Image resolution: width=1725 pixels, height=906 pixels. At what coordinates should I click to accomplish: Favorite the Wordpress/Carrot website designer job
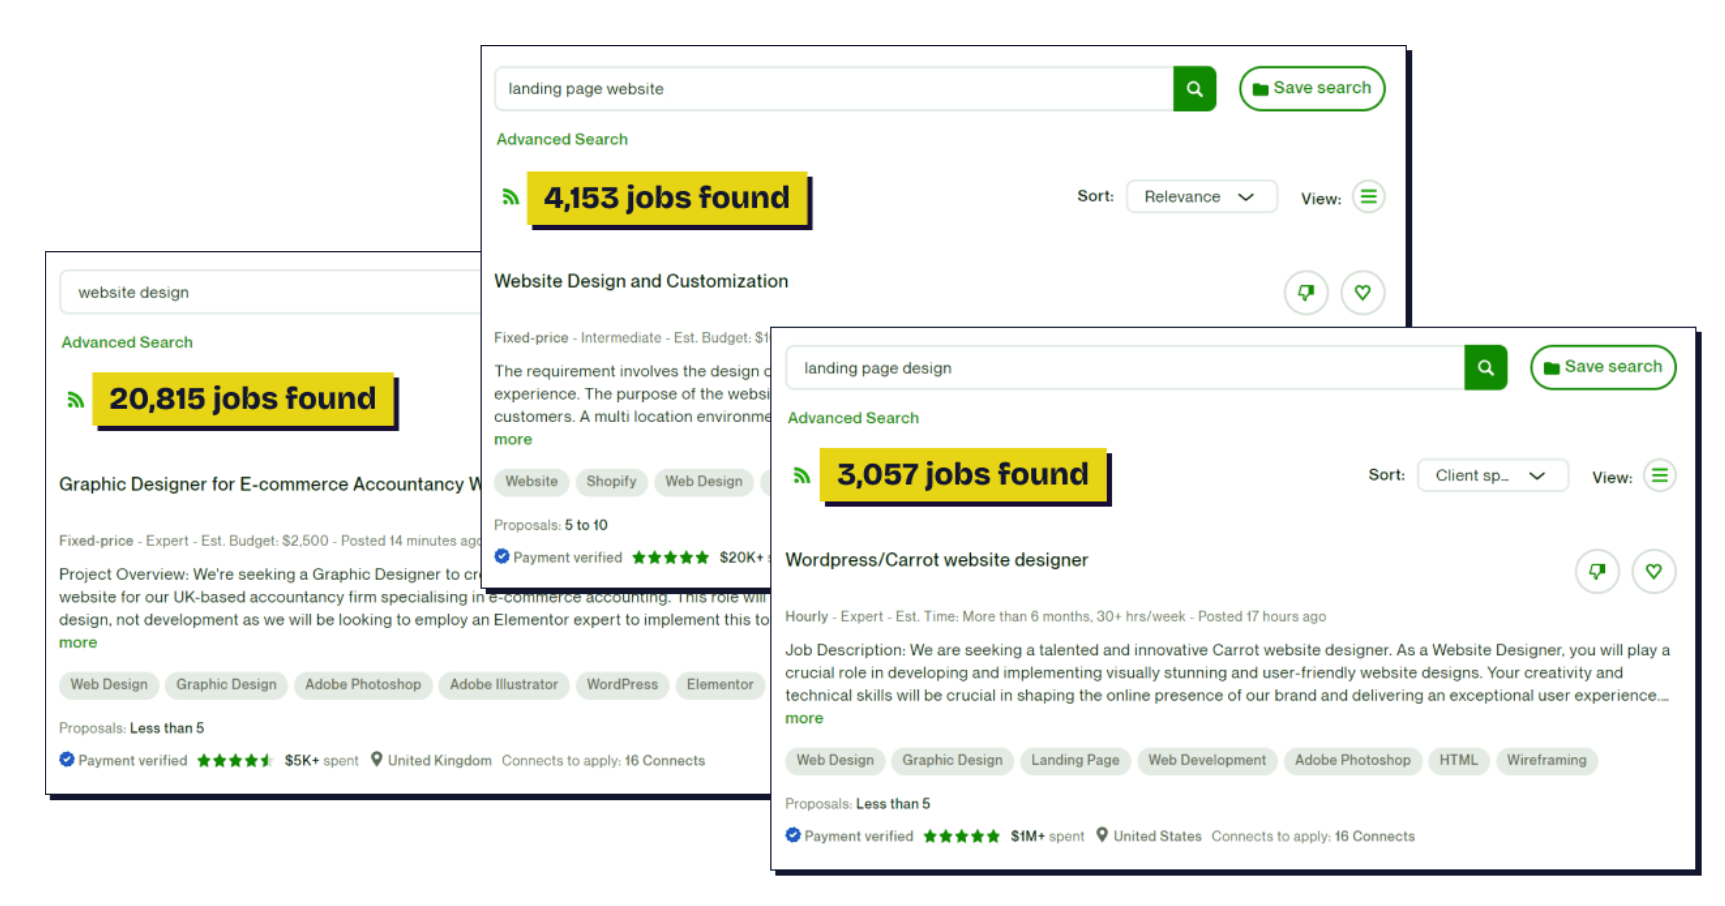[1653, 572]
